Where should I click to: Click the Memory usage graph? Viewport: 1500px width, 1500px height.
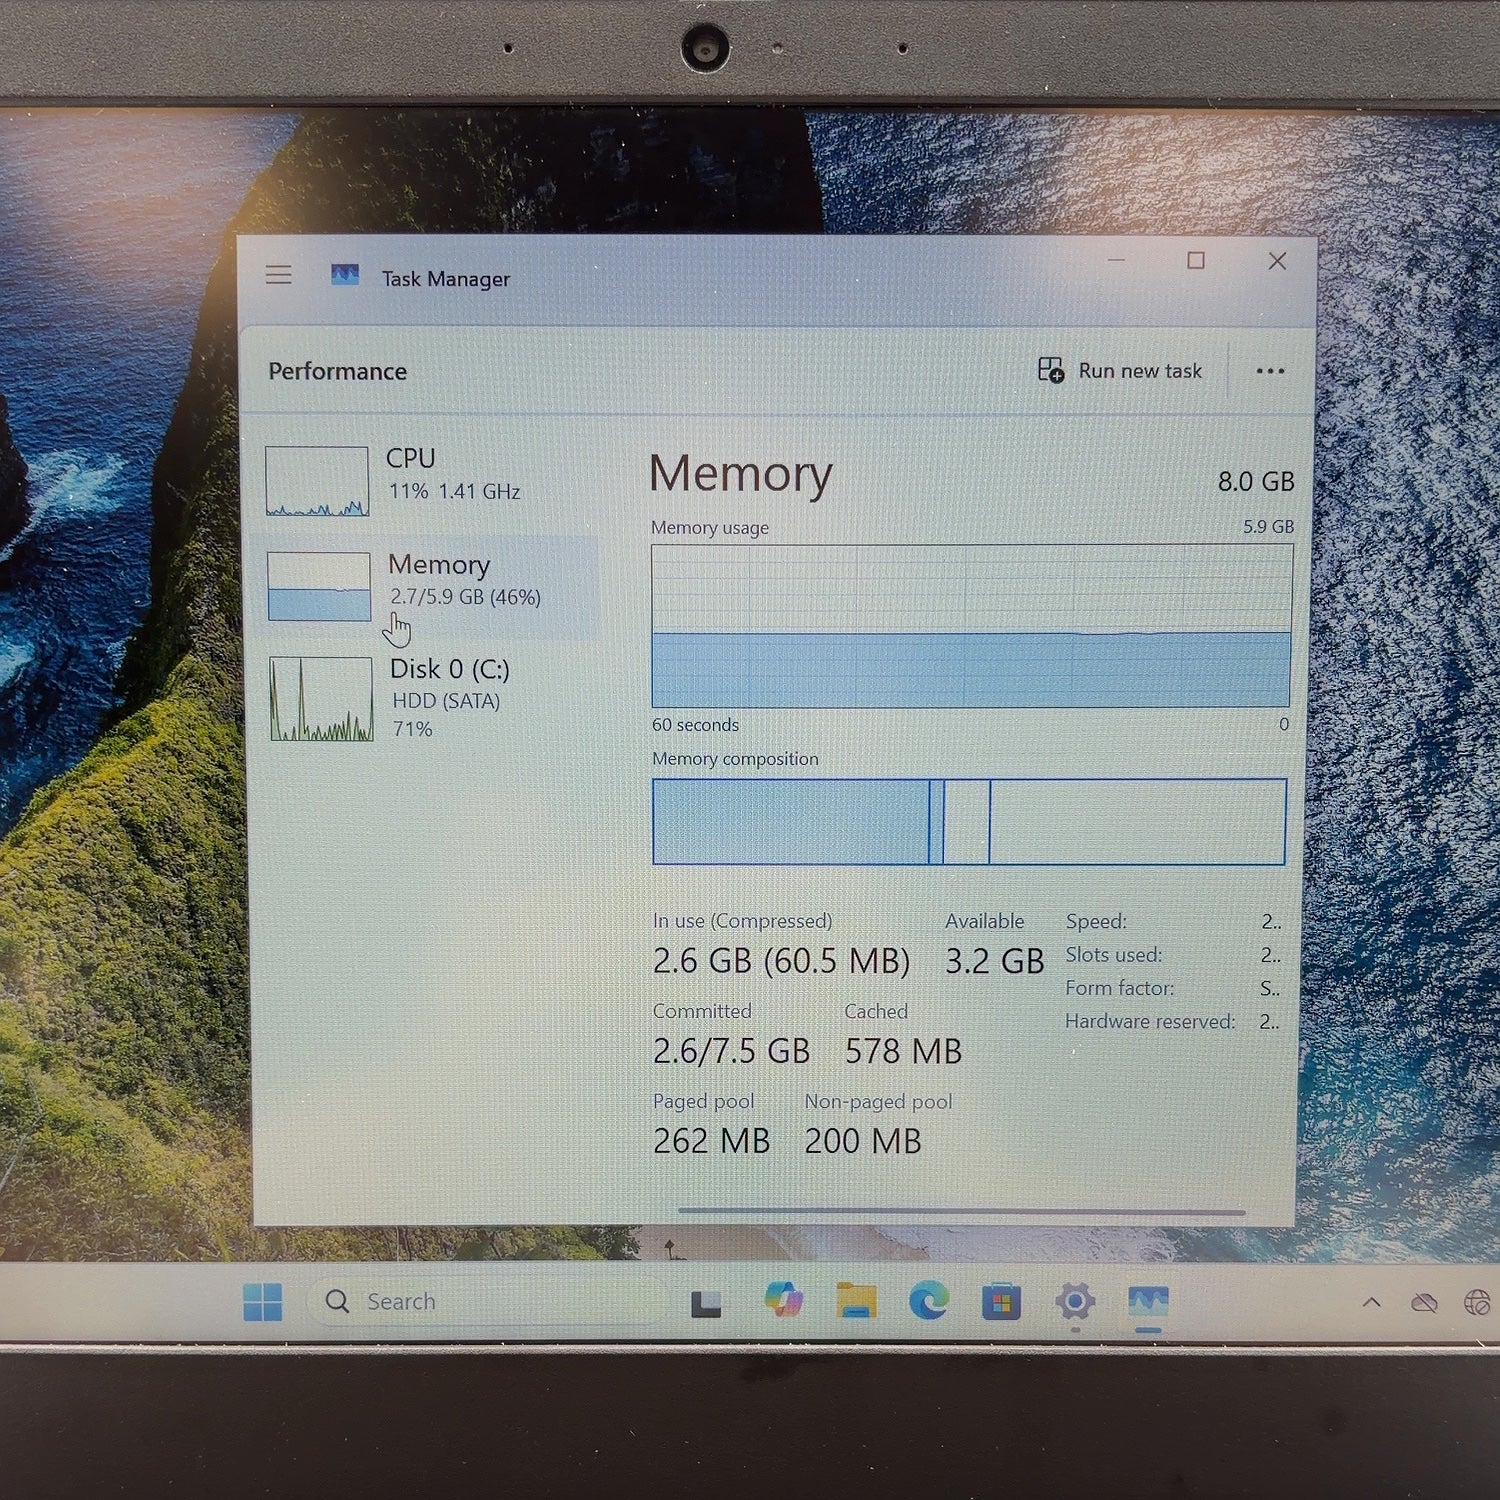[971, 626]
